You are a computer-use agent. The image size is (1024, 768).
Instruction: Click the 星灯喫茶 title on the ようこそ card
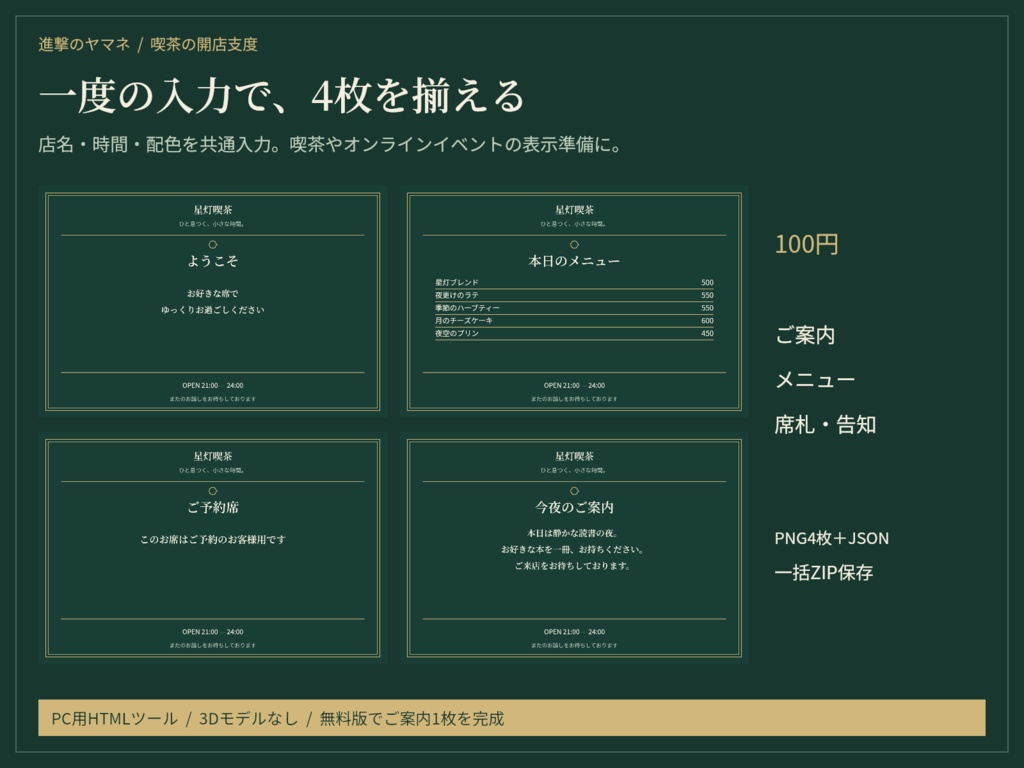click(212, 210)
